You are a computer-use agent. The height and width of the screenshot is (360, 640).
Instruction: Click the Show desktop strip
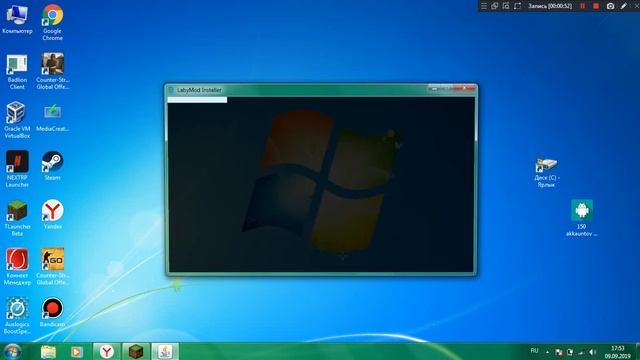pyautogui.click(x=637, y=351)
